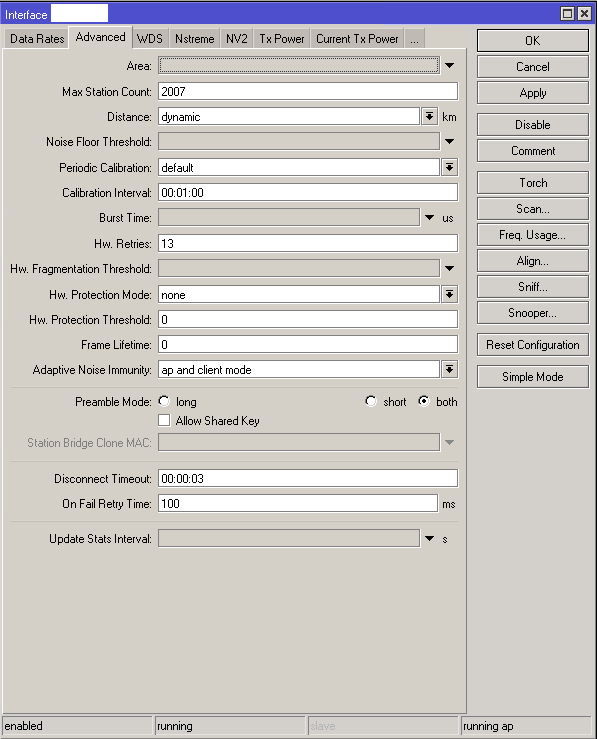This screenshot has width=597, height=739.
Task: Select the long preamble mode
Action: coord(164,401)
